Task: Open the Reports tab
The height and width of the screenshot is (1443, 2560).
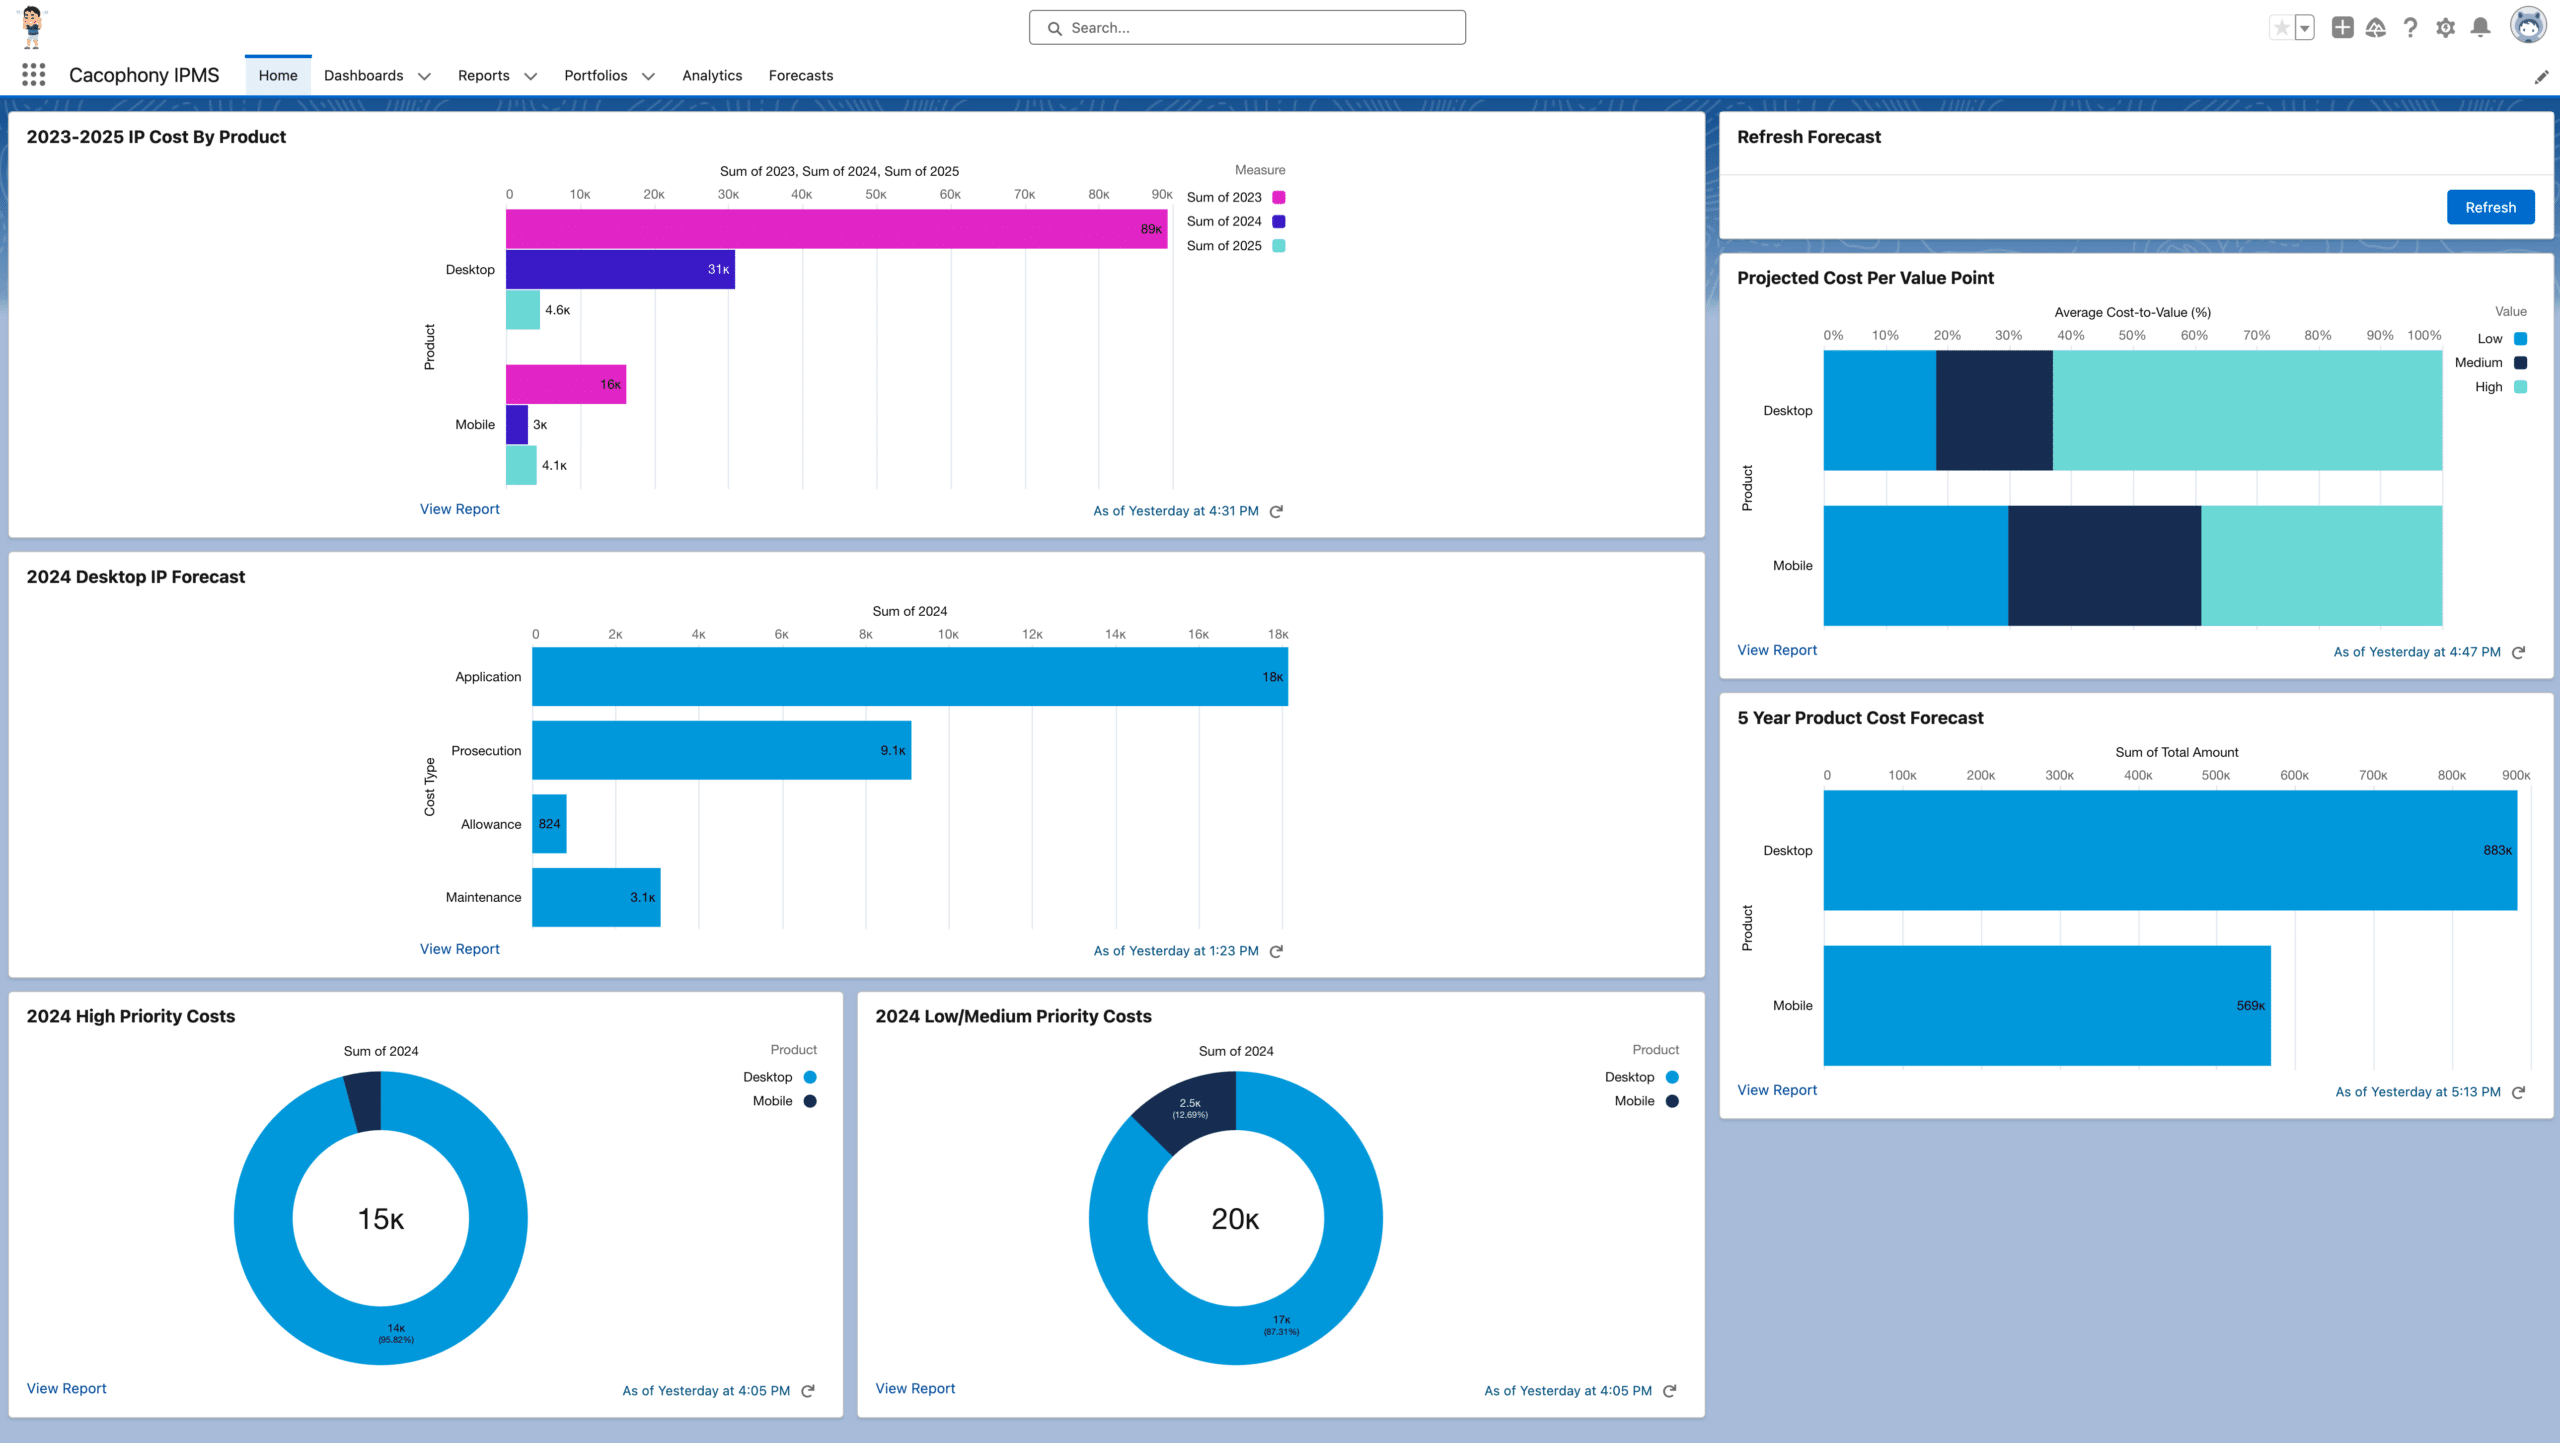Action: click(x=484, y=75)
